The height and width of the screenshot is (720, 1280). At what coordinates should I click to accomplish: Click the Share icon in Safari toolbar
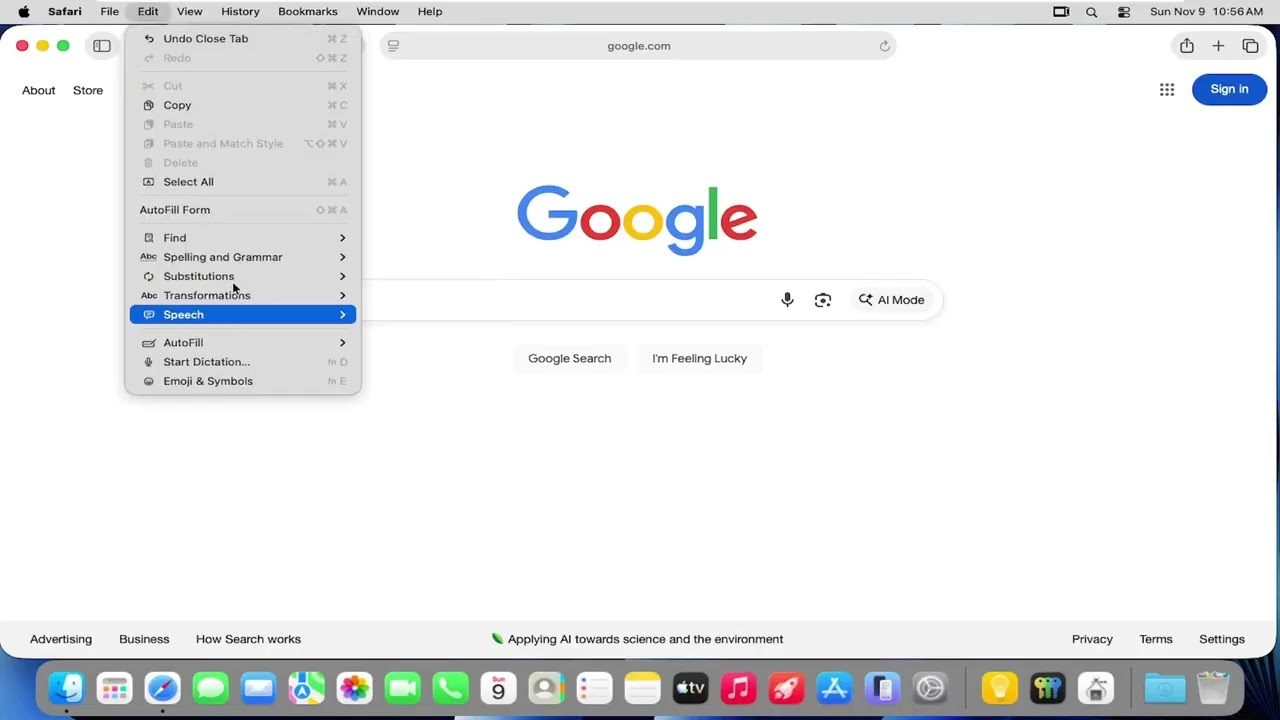1186,46
